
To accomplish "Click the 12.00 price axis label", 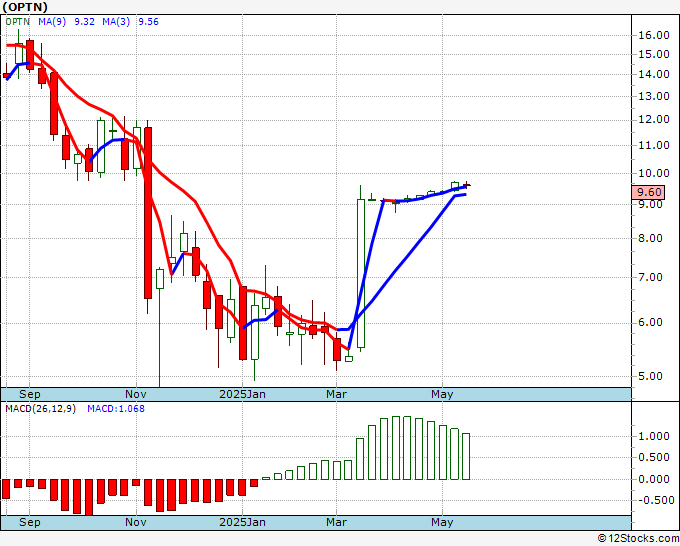I will (654, 120).
